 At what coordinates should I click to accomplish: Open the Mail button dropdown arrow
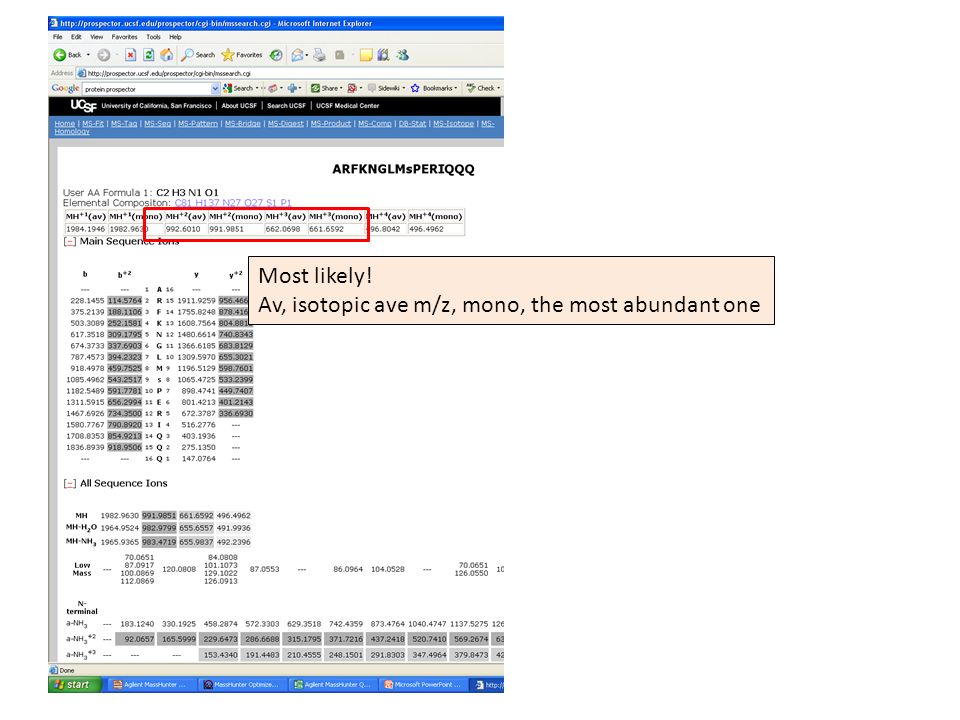(x=307, y=55)
